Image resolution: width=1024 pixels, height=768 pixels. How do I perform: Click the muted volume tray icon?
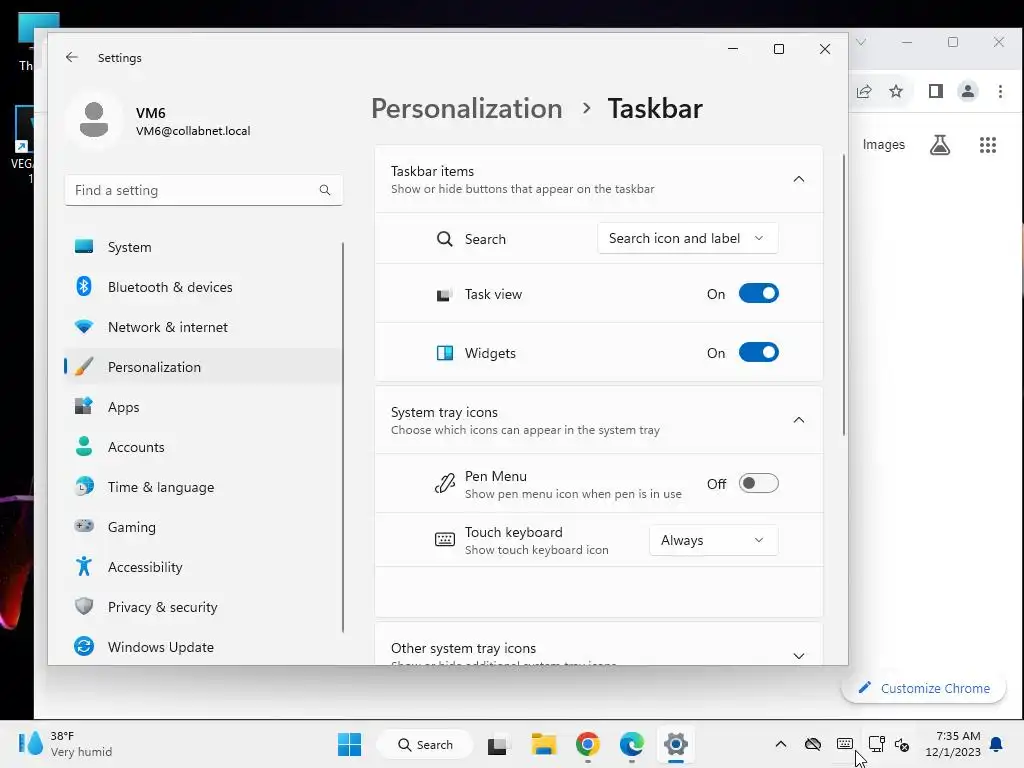[902, 744]
